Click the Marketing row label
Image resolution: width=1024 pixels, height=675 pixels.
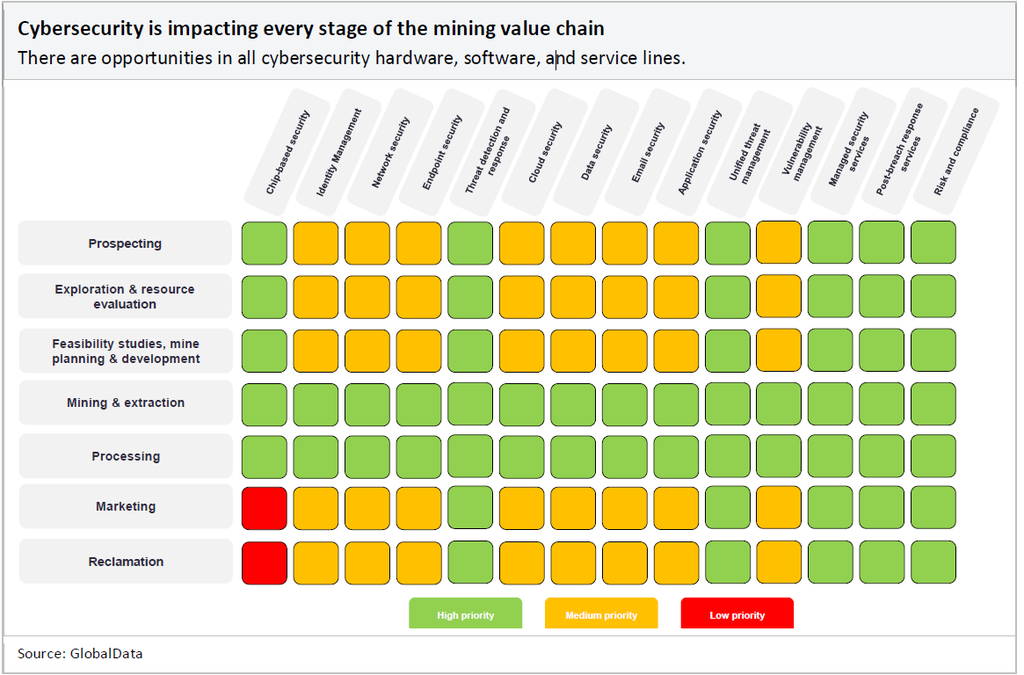point(125,507)
